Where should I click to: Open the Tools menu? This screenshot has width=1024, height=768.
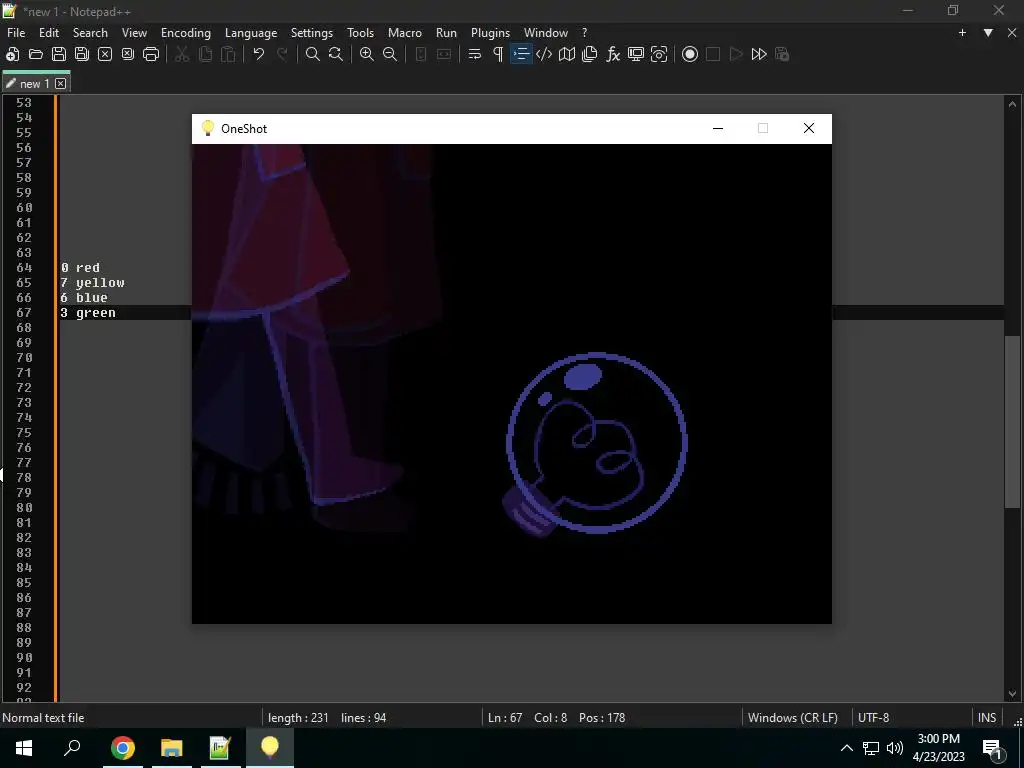[360, 33]
